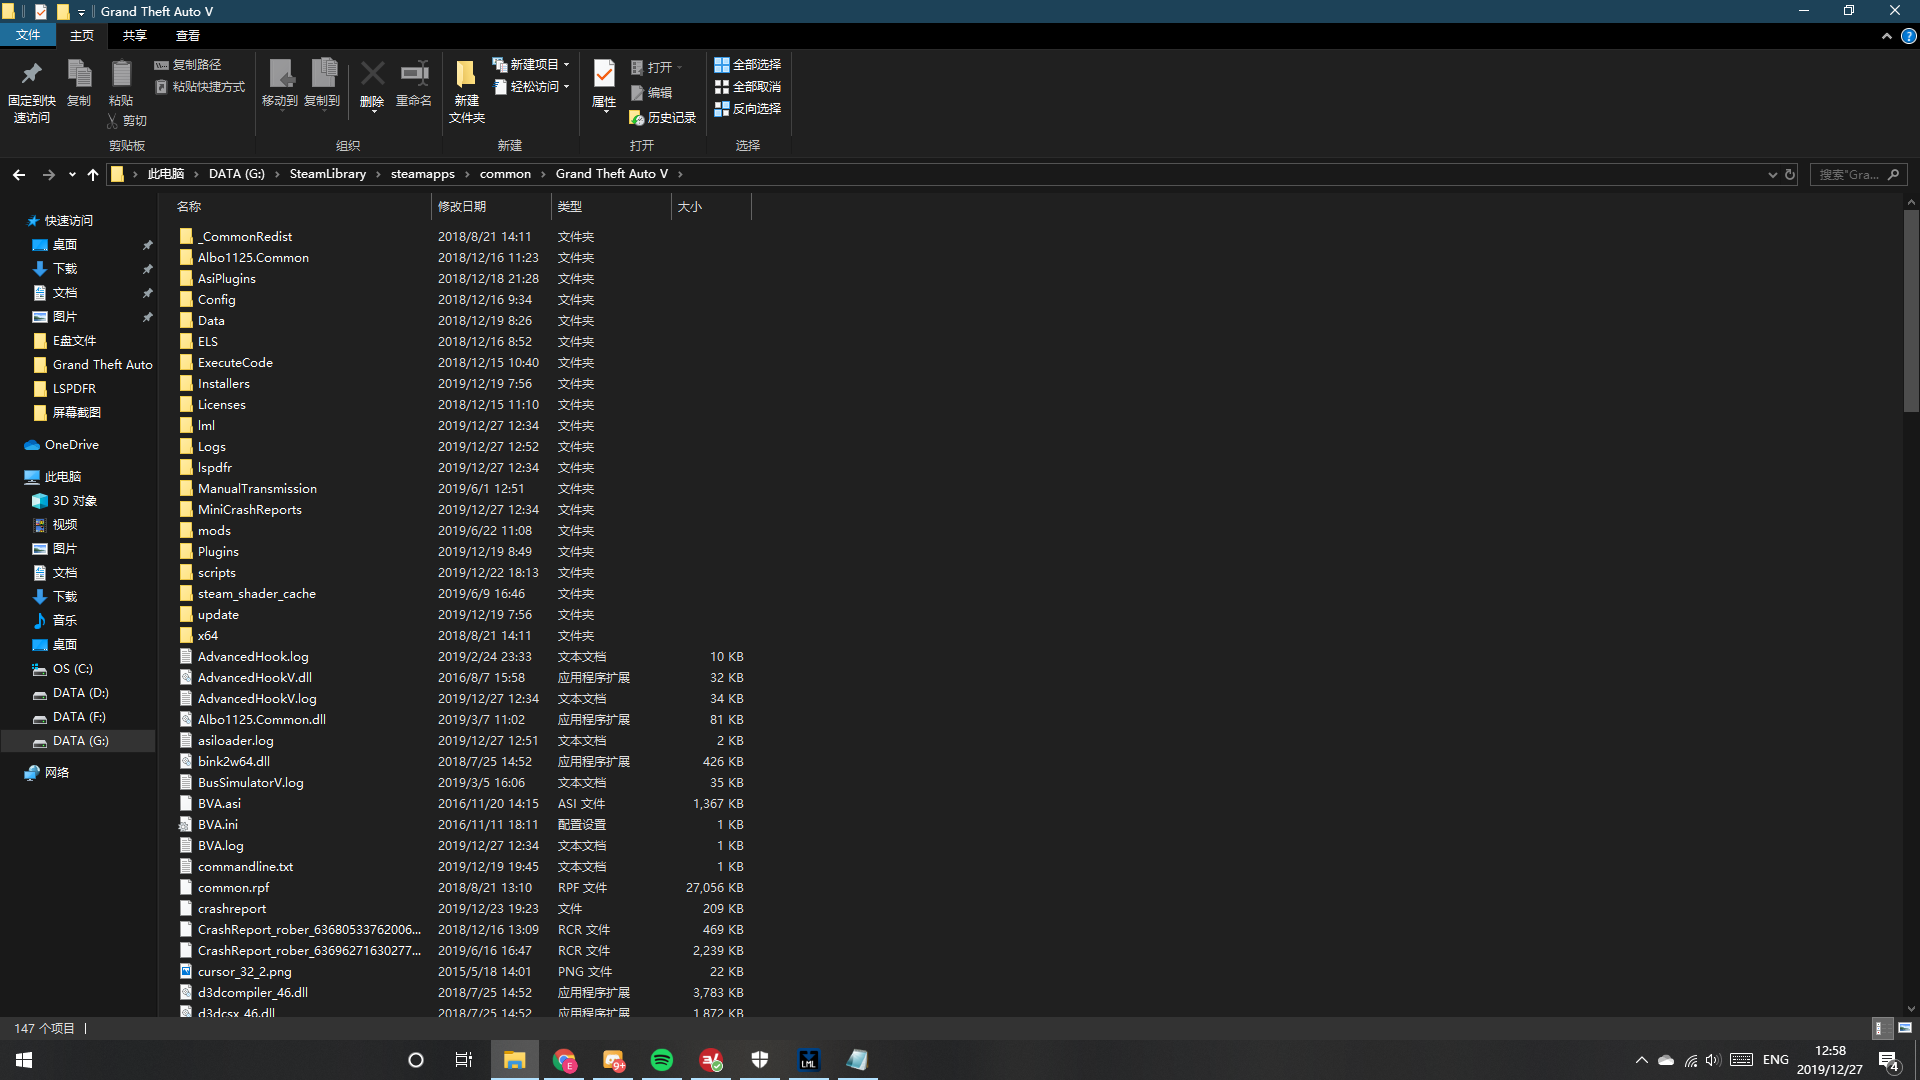Click the Pin to Quick Access icon
This screenshot has width=1920, height=1080.
tap(31, 75)
